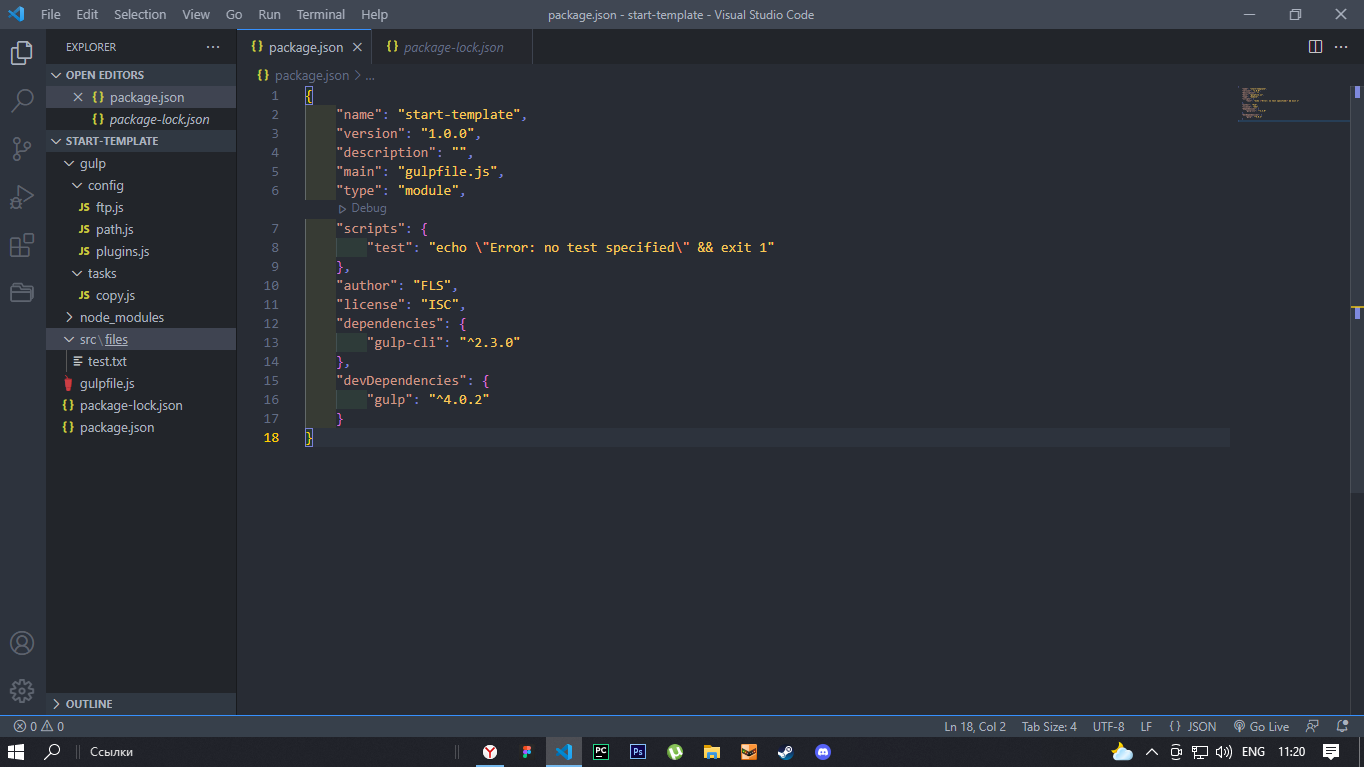The width and height of the screenshot is (1364, 767).
Task: Switch to the package-lock.json tab
Action: point(452,47)
